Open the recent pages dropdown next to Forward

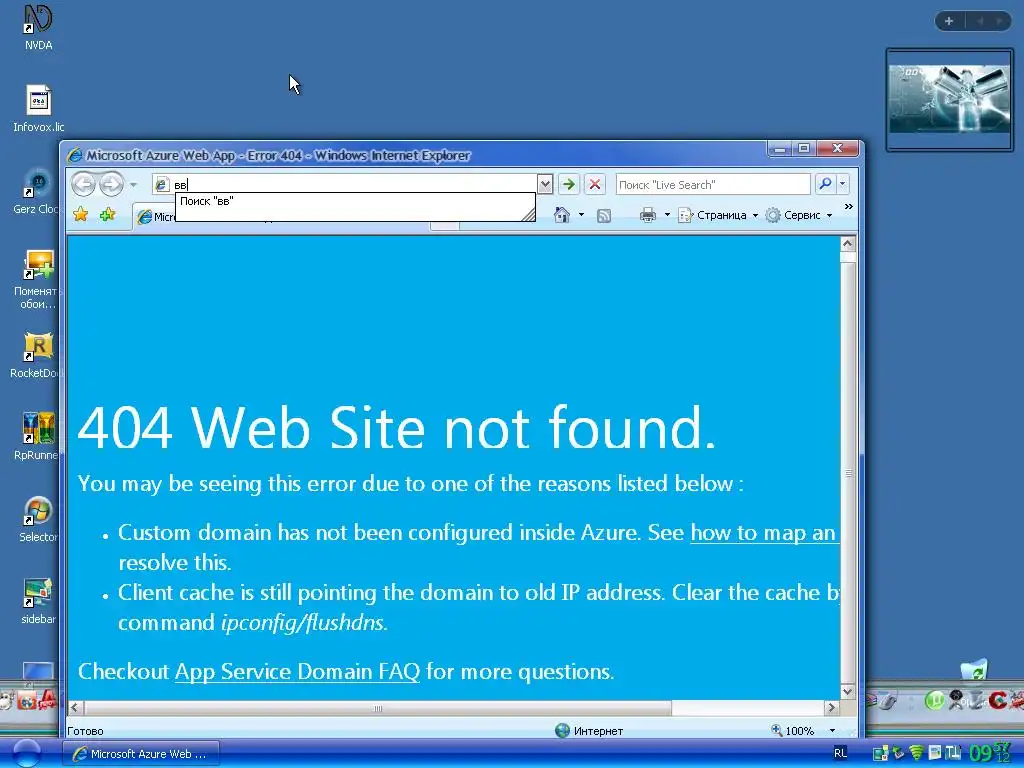point(133,185)
